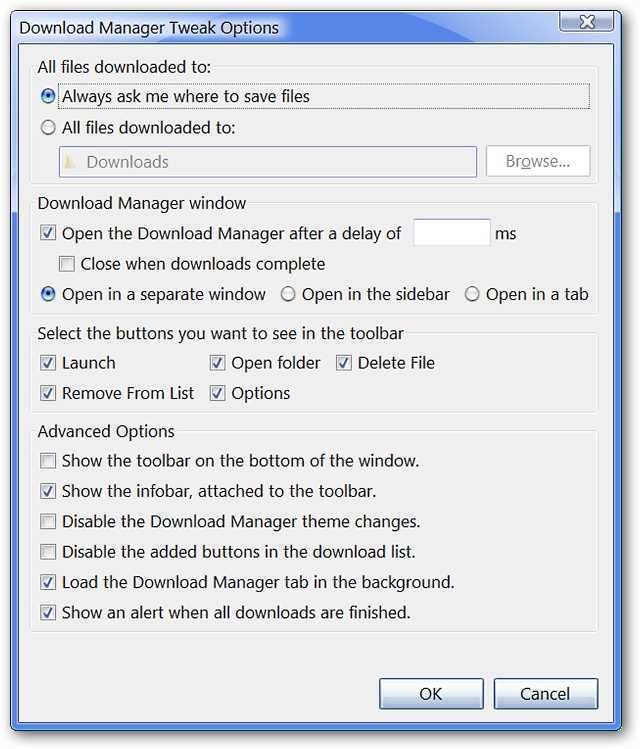Select 'All files downloaded to:' radio option
640x749 pixels.
point(48,128)
